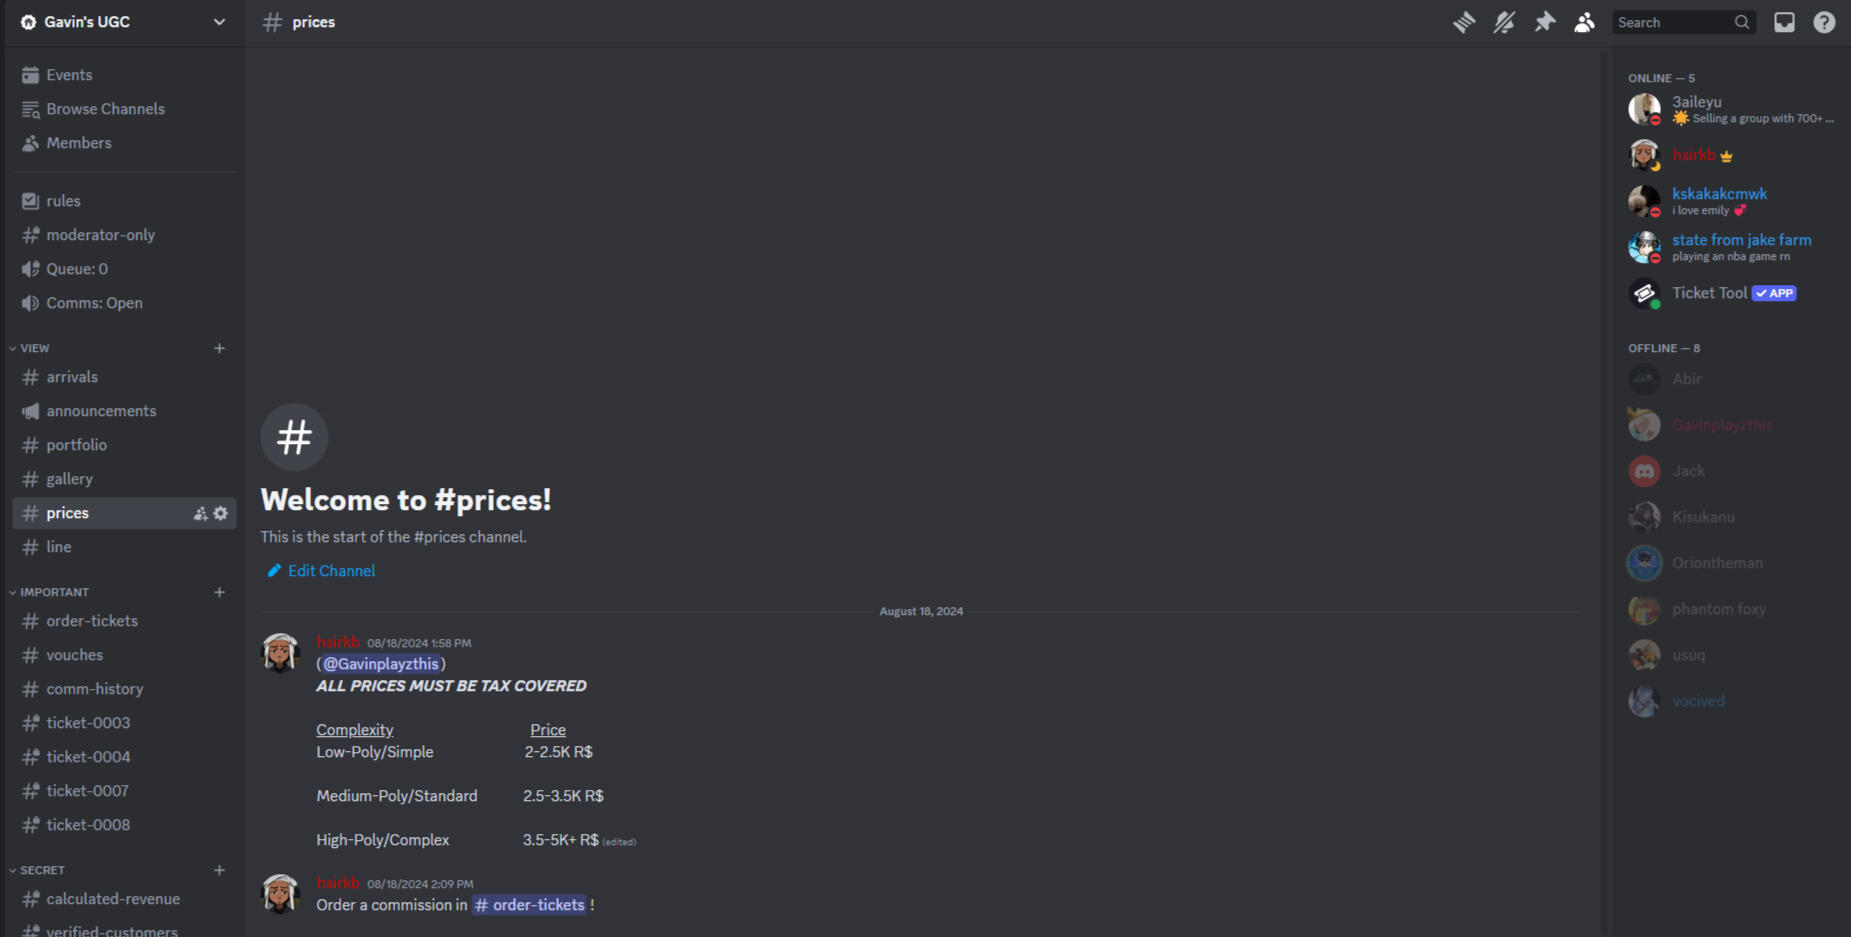Viewport: 1851px width, 937px height.
Task: Expand Gavin's UGC server dropdown
Action: pos(124,22)
